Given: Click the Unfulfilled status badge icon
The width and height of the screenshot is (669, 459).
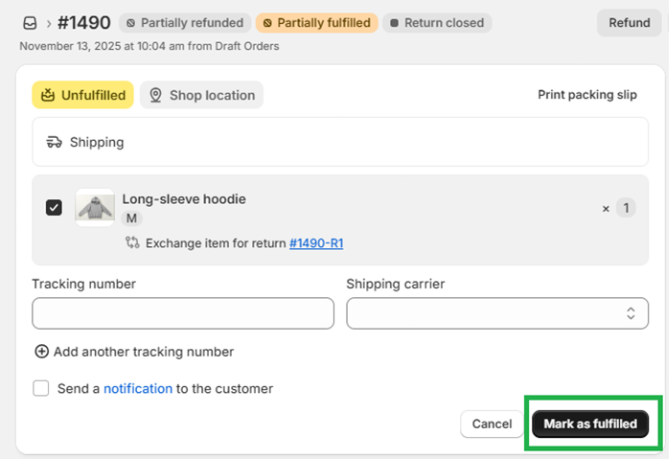Looking at the screenshot, I should [x=47, y=96].
